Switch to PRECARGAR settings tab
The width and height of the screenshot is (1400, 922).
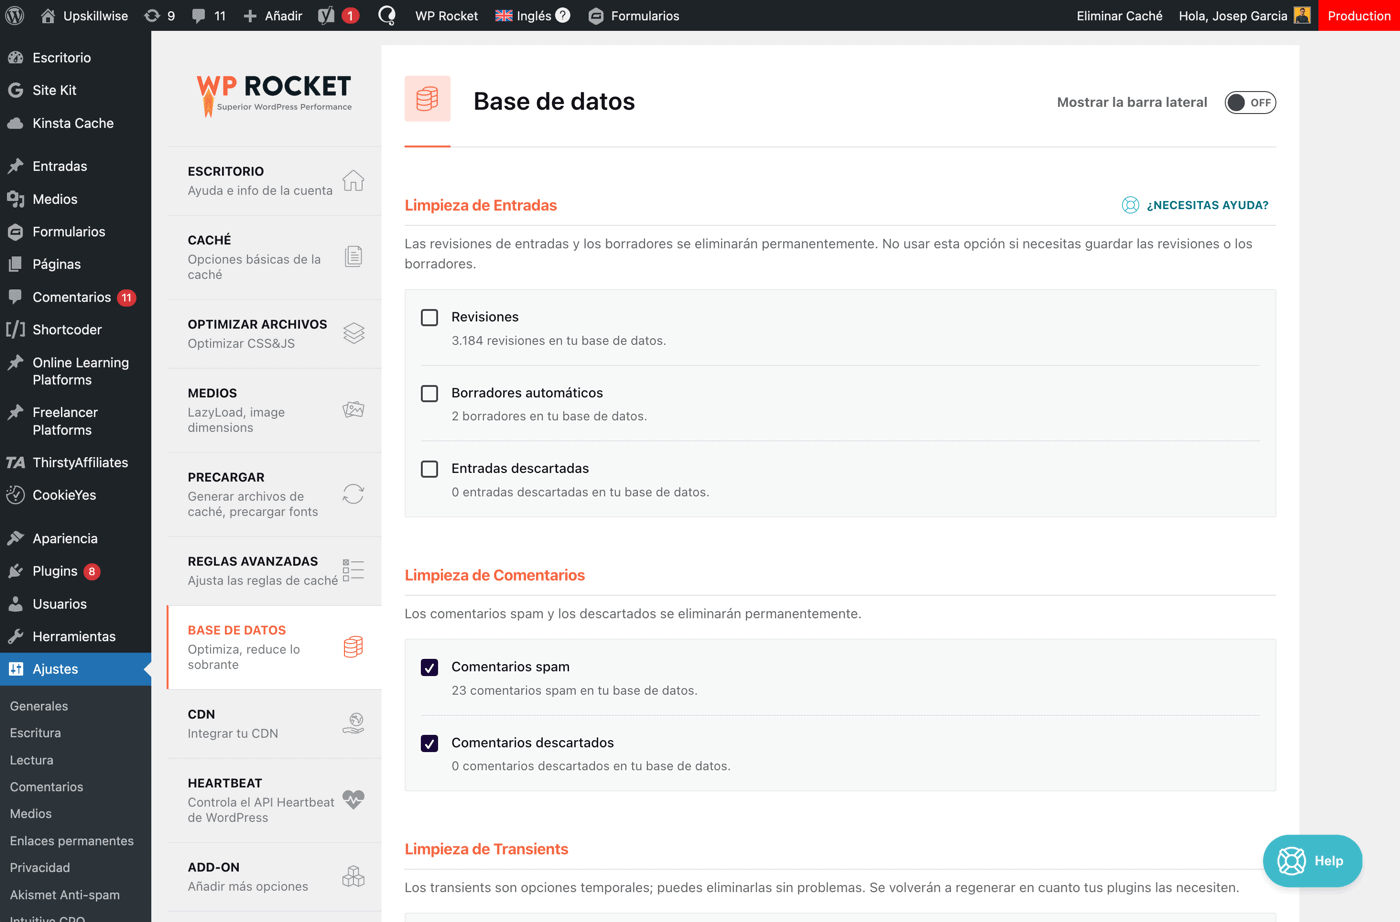click(x=274, y=494)
